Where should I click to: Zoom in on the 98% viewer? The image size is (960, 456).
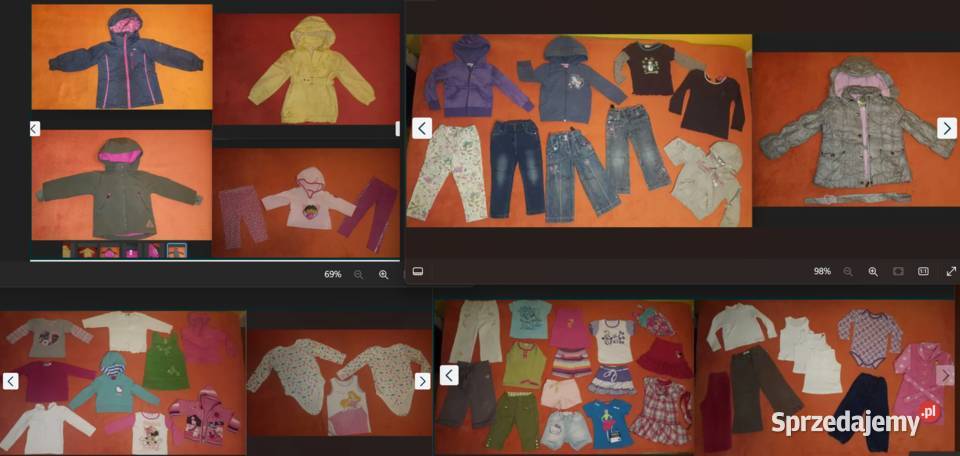(873, 271)
